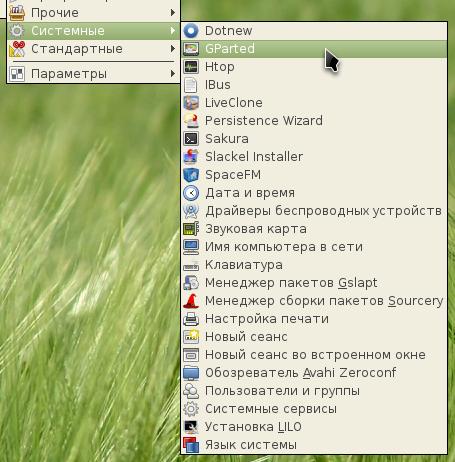Image resolution: width=455 pixels, height=462 pixels.
Task: Open Persistence Wizard entry
Action: pos(314,121)
